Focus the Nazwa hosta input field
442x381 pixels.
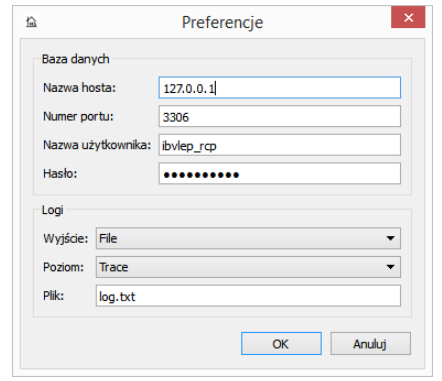(280, 88)
